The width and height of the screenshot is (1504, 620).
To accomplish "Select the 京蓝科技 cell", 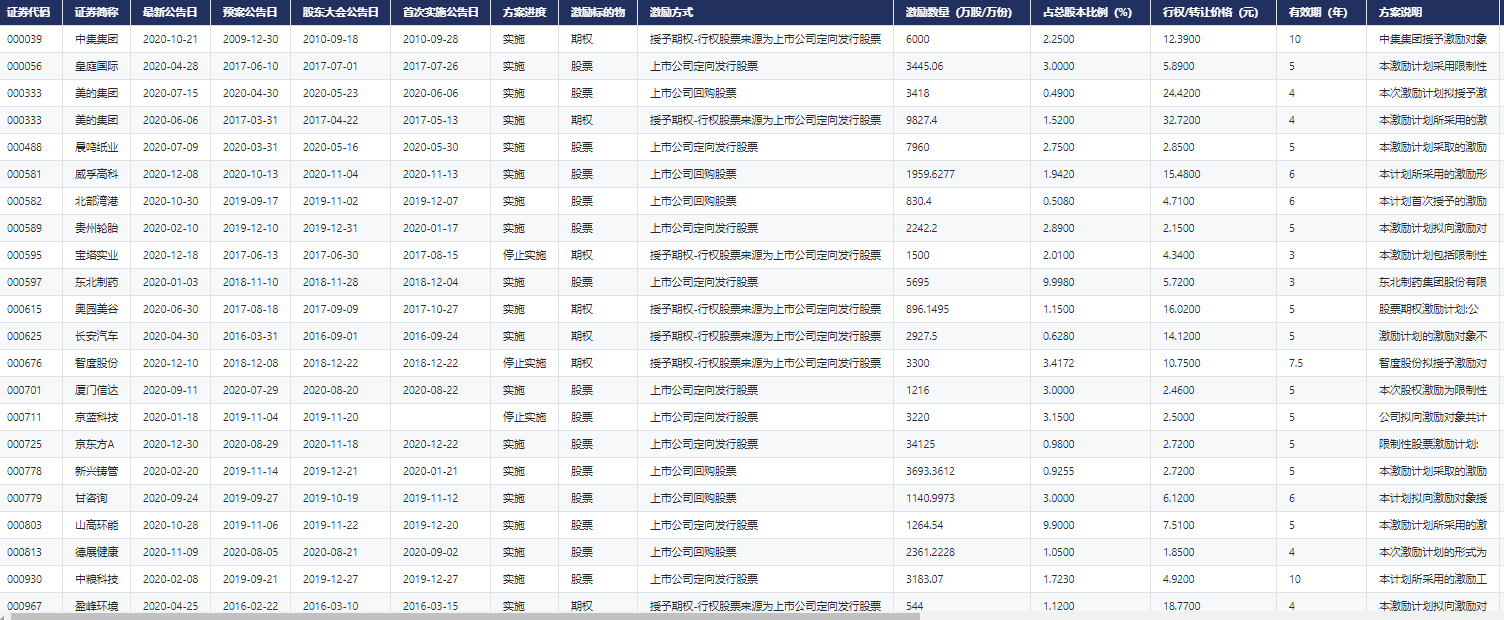I will point(97,417).
